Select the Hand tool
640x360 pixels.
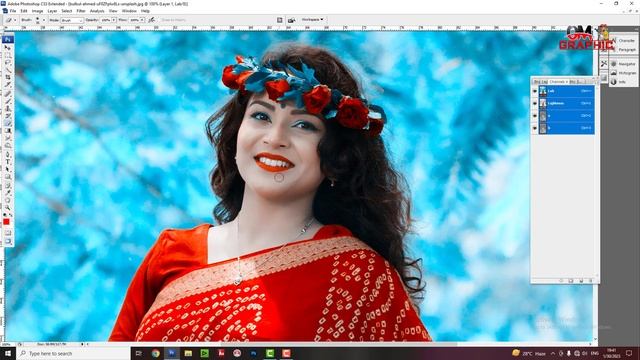coord(7,200)
